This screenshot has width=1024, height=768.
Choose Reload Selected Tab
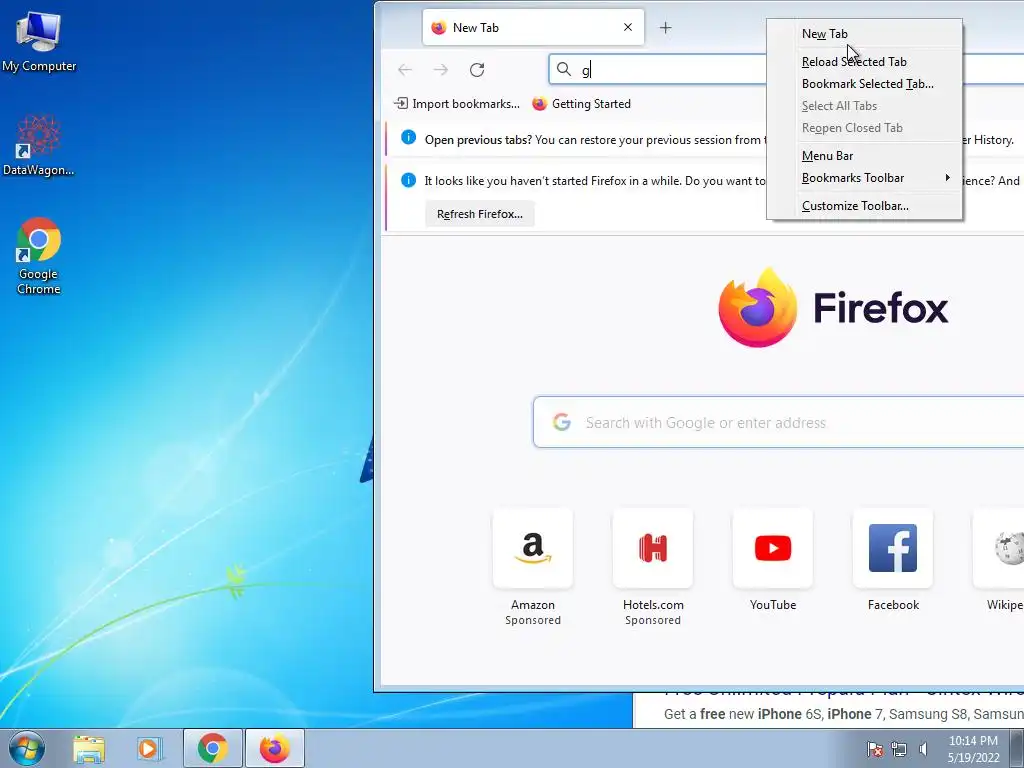pos(864,61)
